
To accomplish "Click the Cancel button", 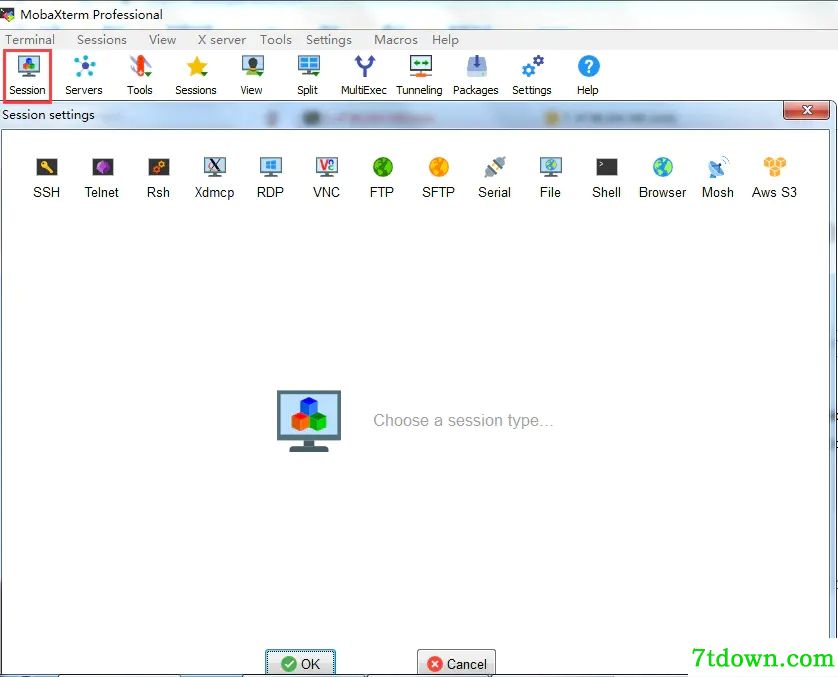I will coord(456,663).
